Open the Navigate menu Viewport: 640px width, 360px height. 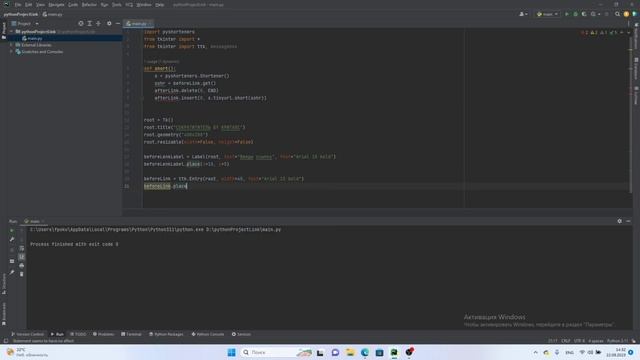[x=56, y=5]
